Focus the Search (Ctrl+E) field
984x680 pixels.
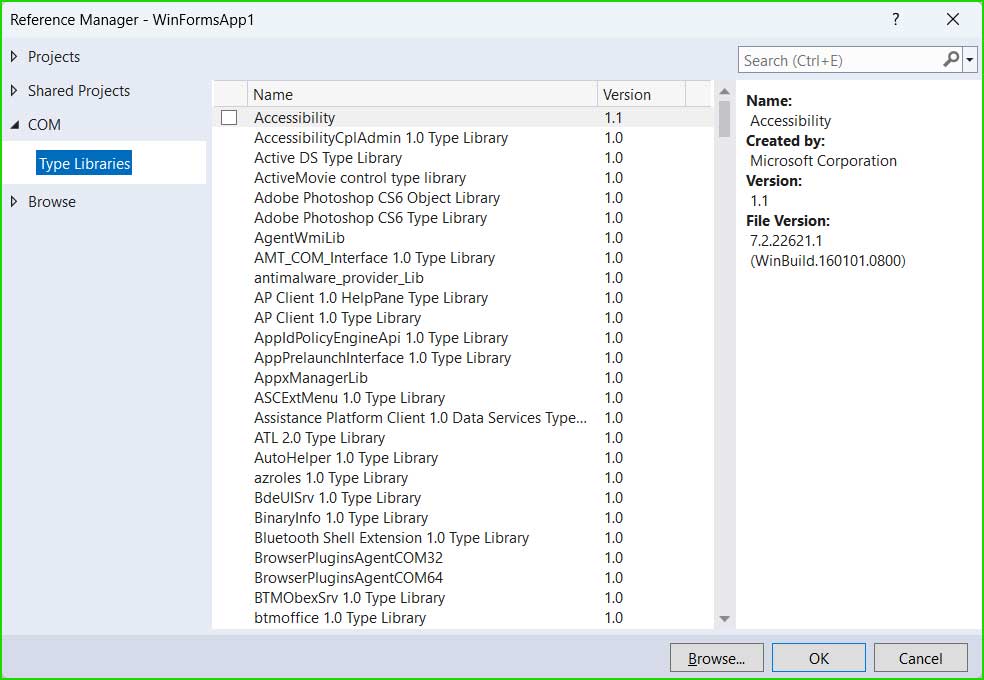(840, 60)
